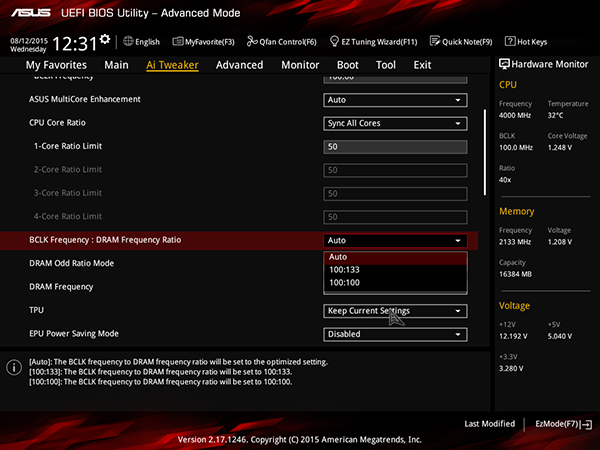Viewport: 600px width, 450px height.
Task: Show Hot Keys help icon
Action: pyautogui.click(x=510, y=41)
